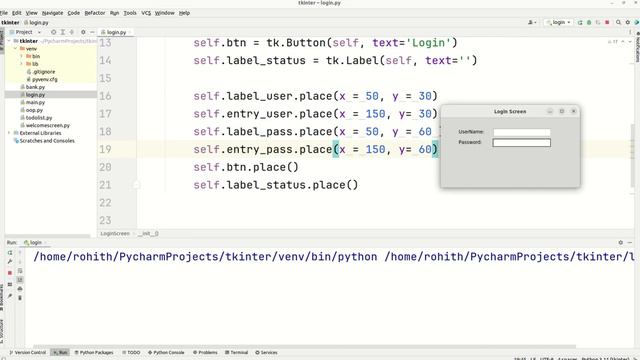Pin tab icon in Run panel sidebar
Screen dimensions: 640x360
(x=10, y=296)
